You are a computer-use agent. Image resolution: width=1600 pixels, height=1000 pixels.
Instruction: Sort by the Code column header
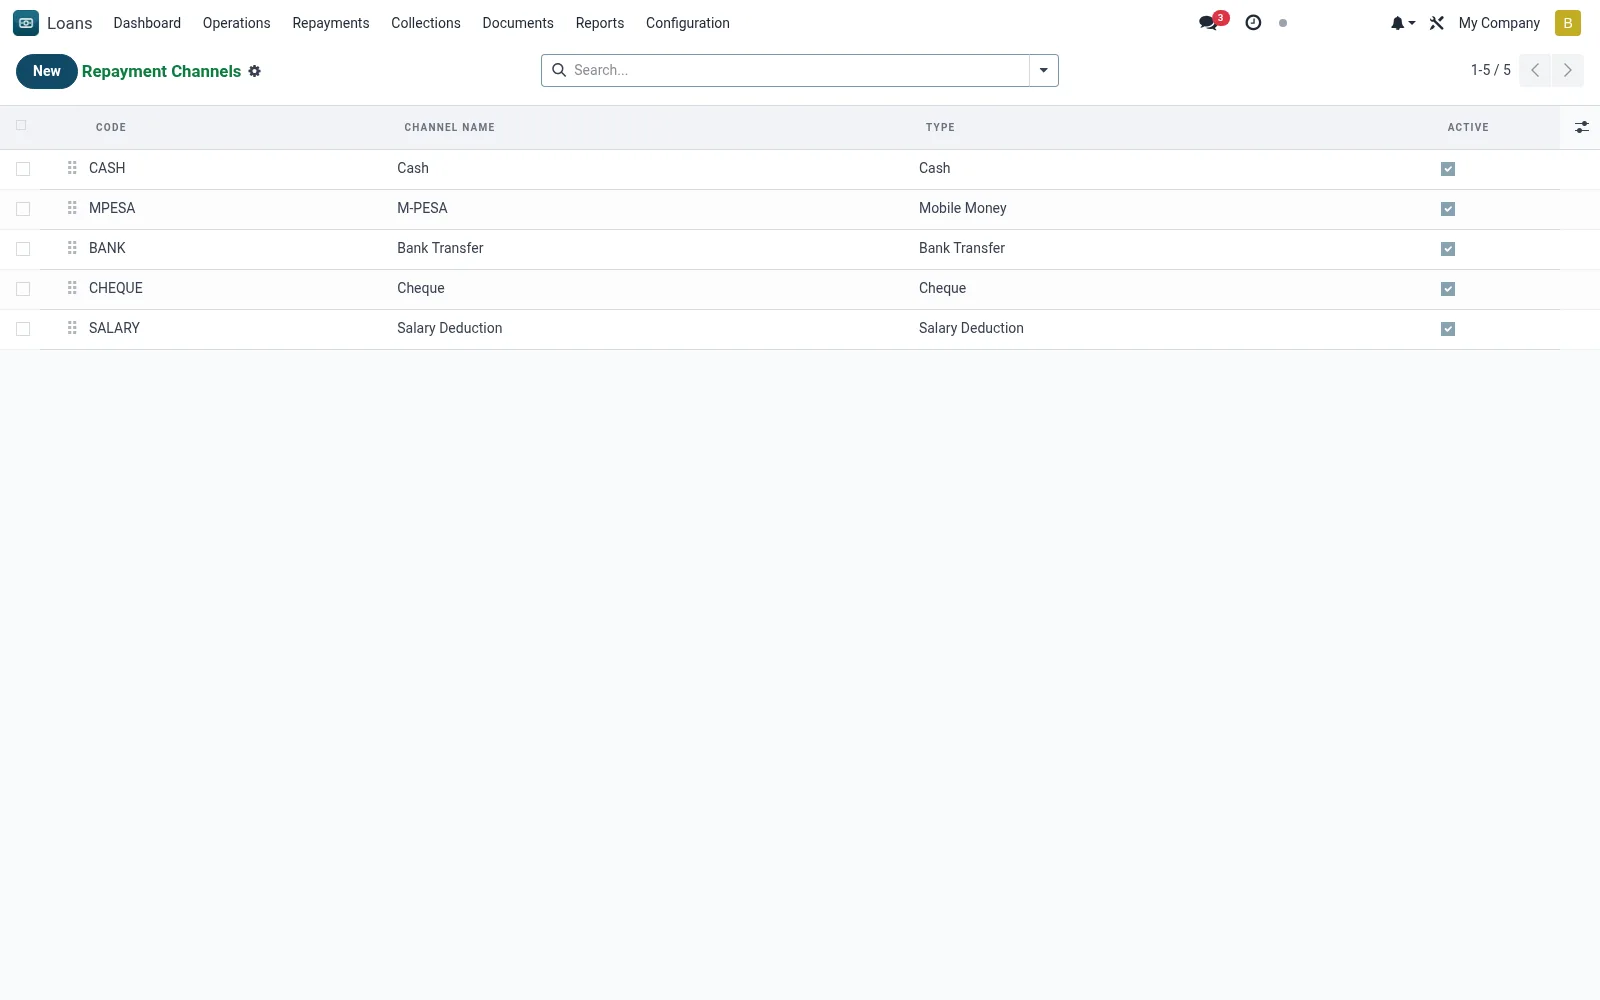coord(111,127)
